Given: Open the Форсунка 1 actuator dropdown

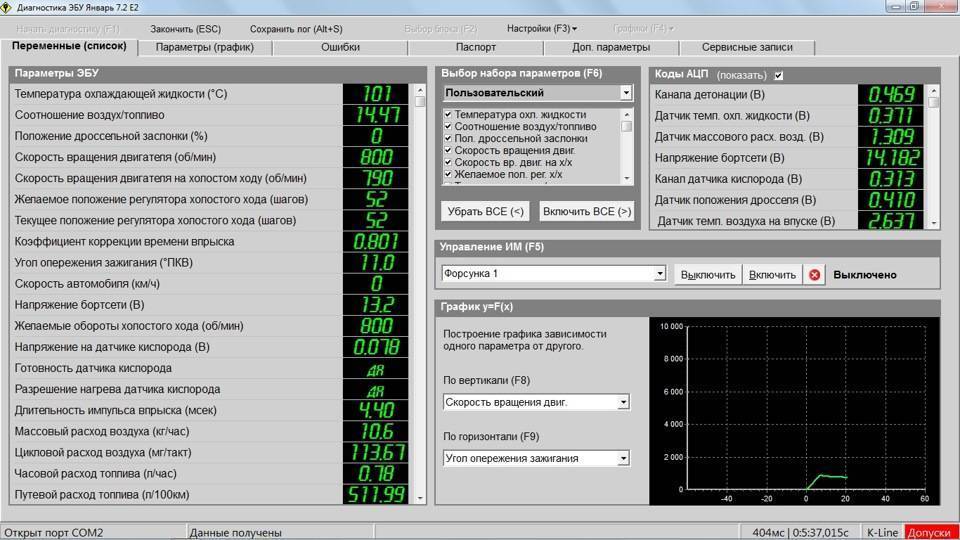Looking at the screenshot, I should coord(659,274).
